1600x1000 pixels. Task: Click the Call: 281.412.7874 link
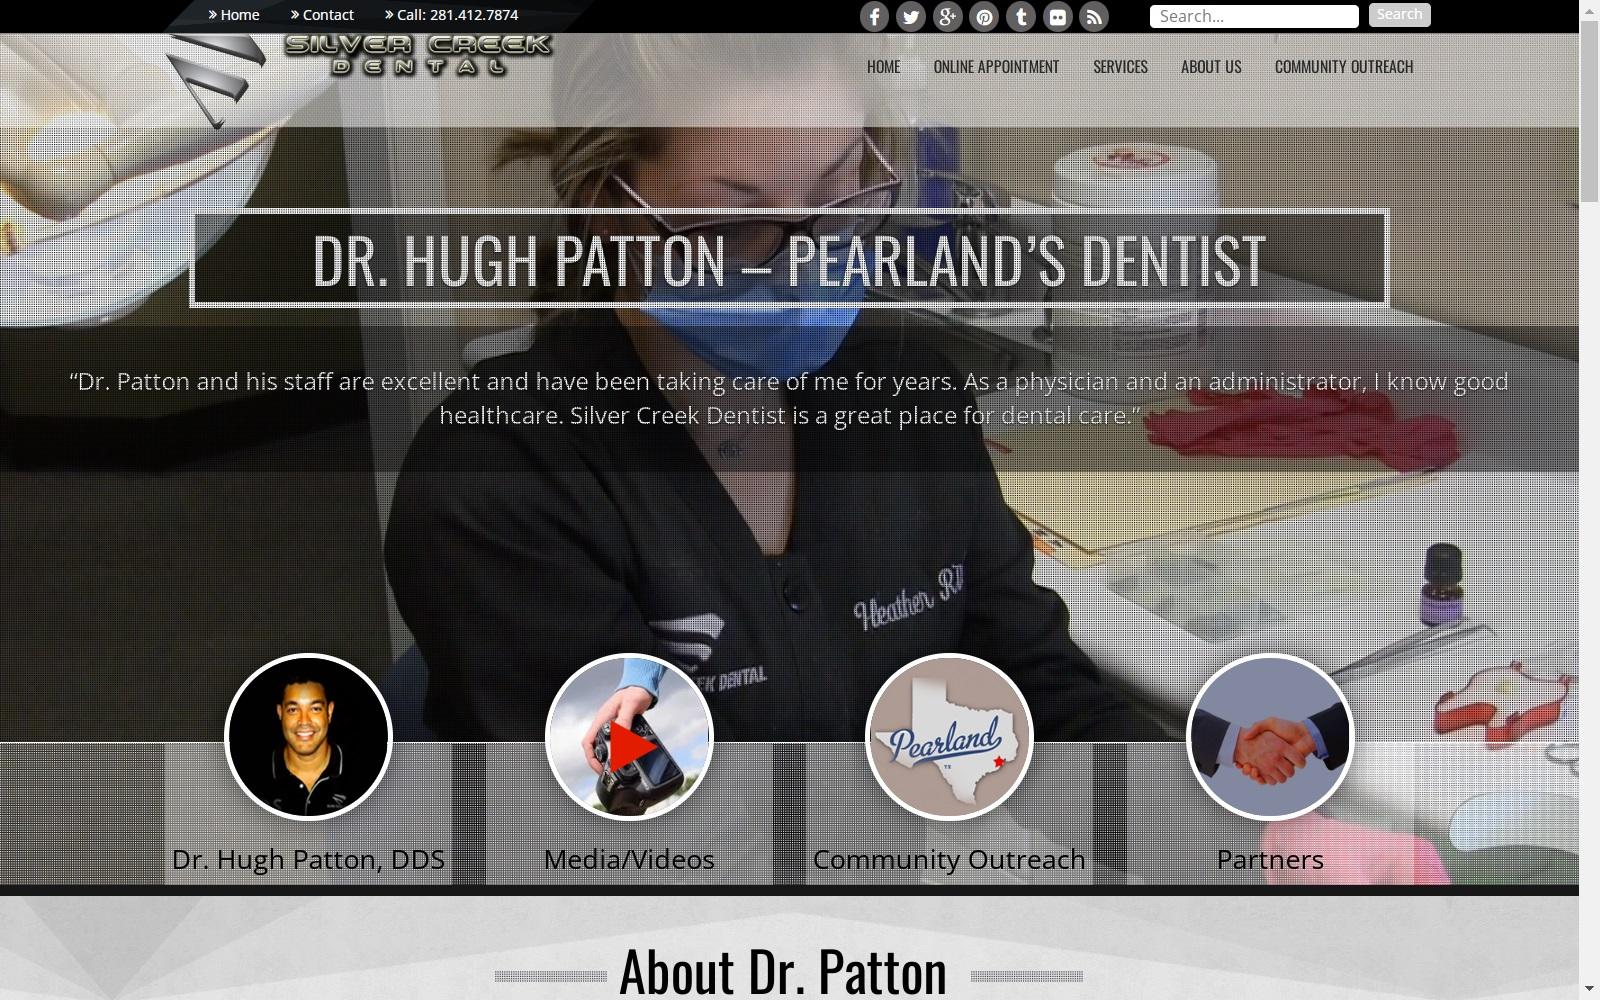451,15
